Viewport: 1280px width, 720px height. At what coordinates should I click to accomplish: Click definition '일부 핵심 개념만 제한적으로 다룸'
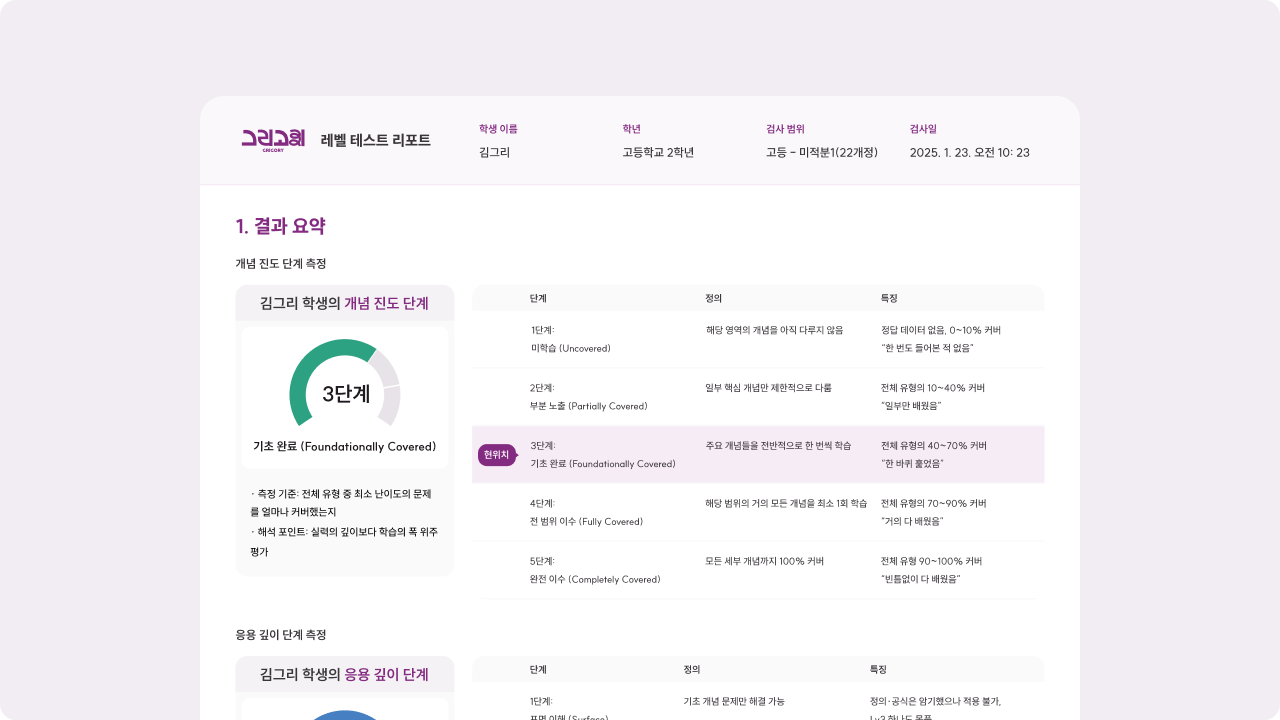coord(768,388)
